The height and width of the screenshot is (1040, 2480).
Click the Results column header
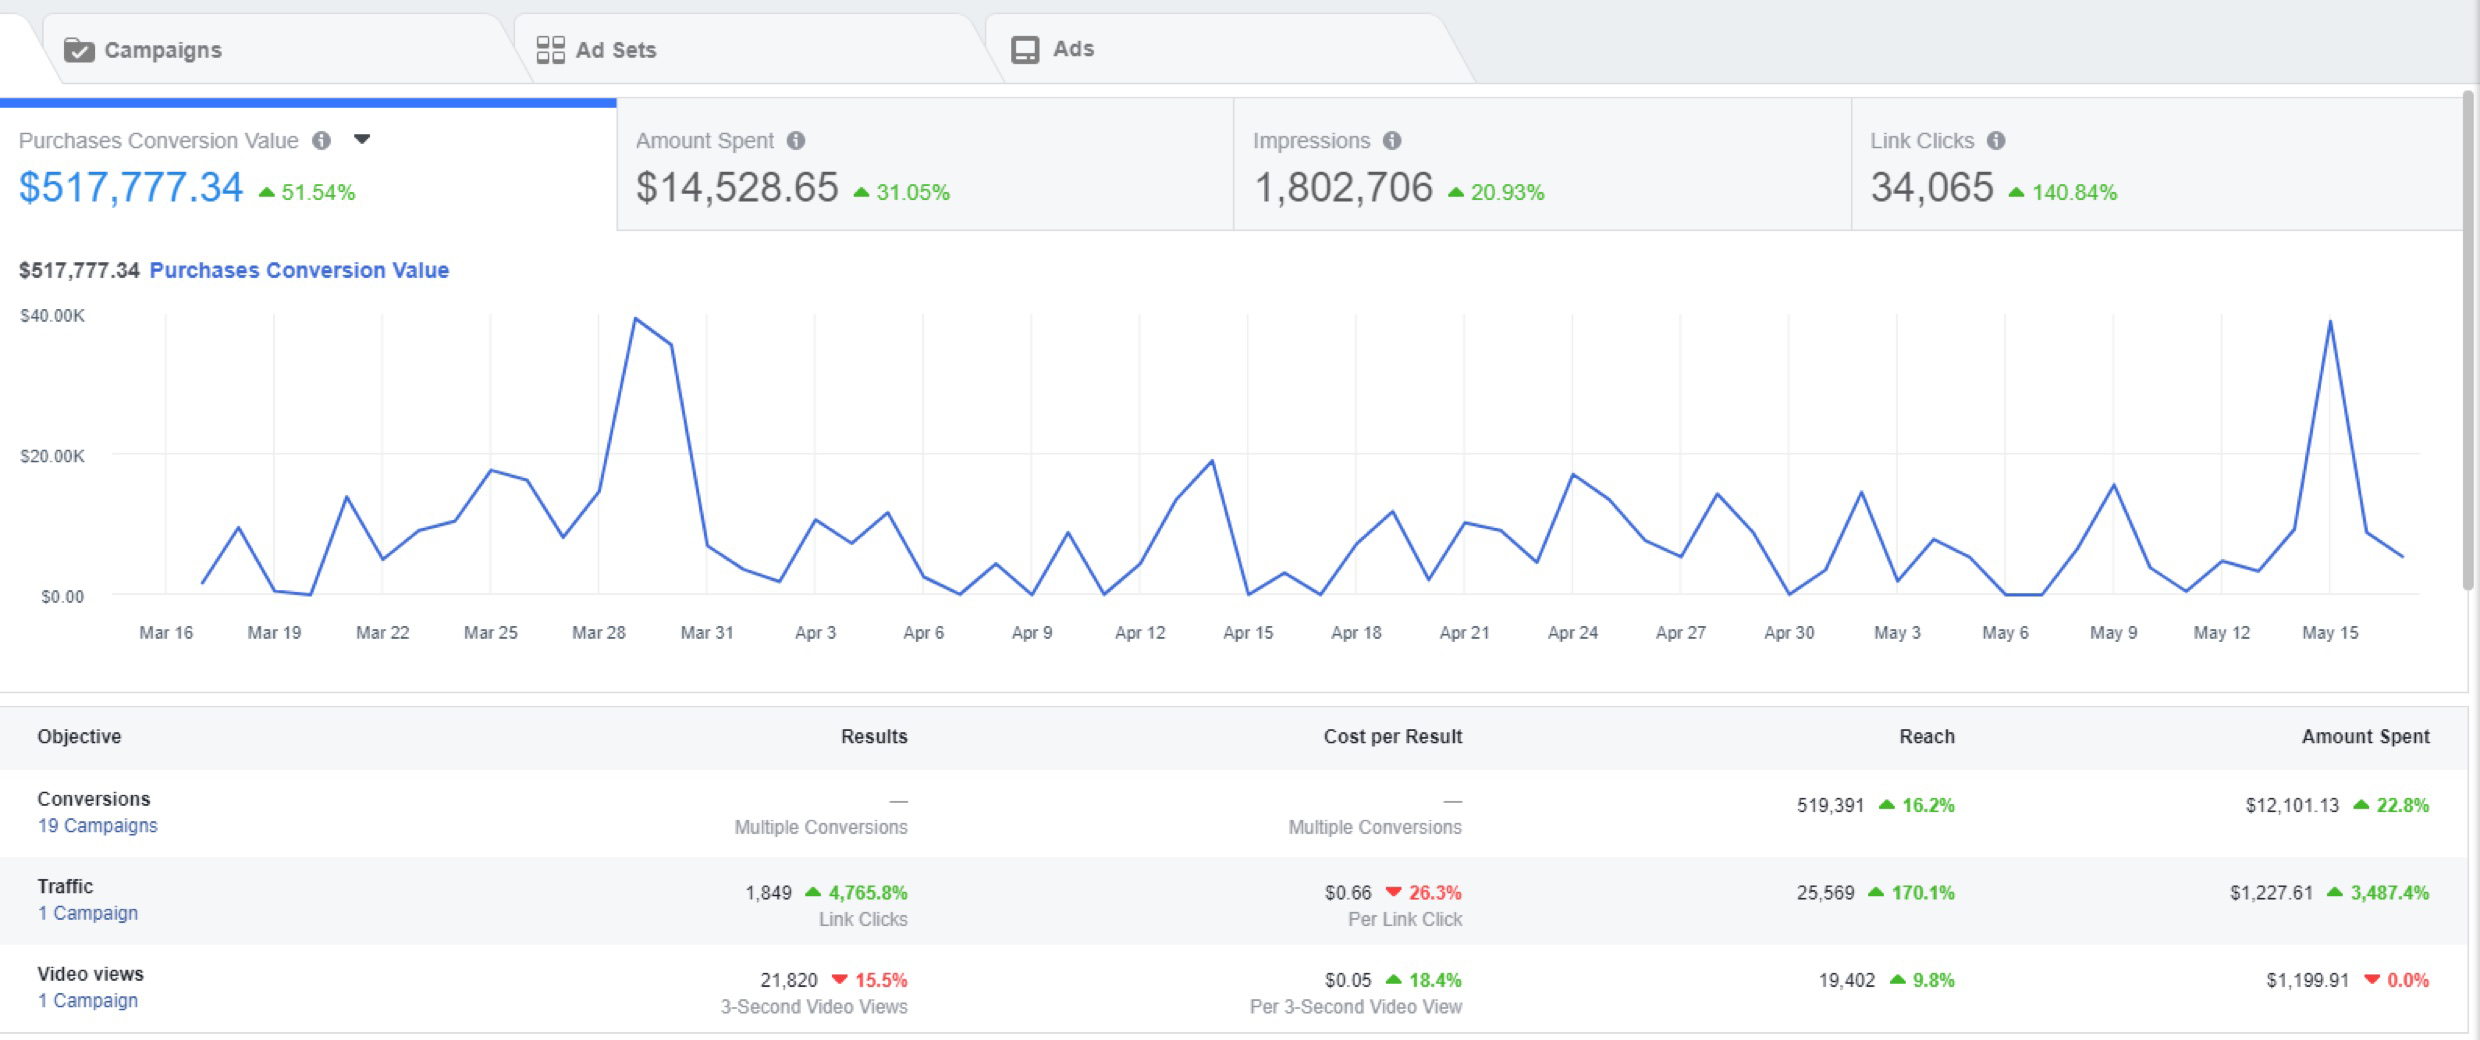(x=874, y=737)
